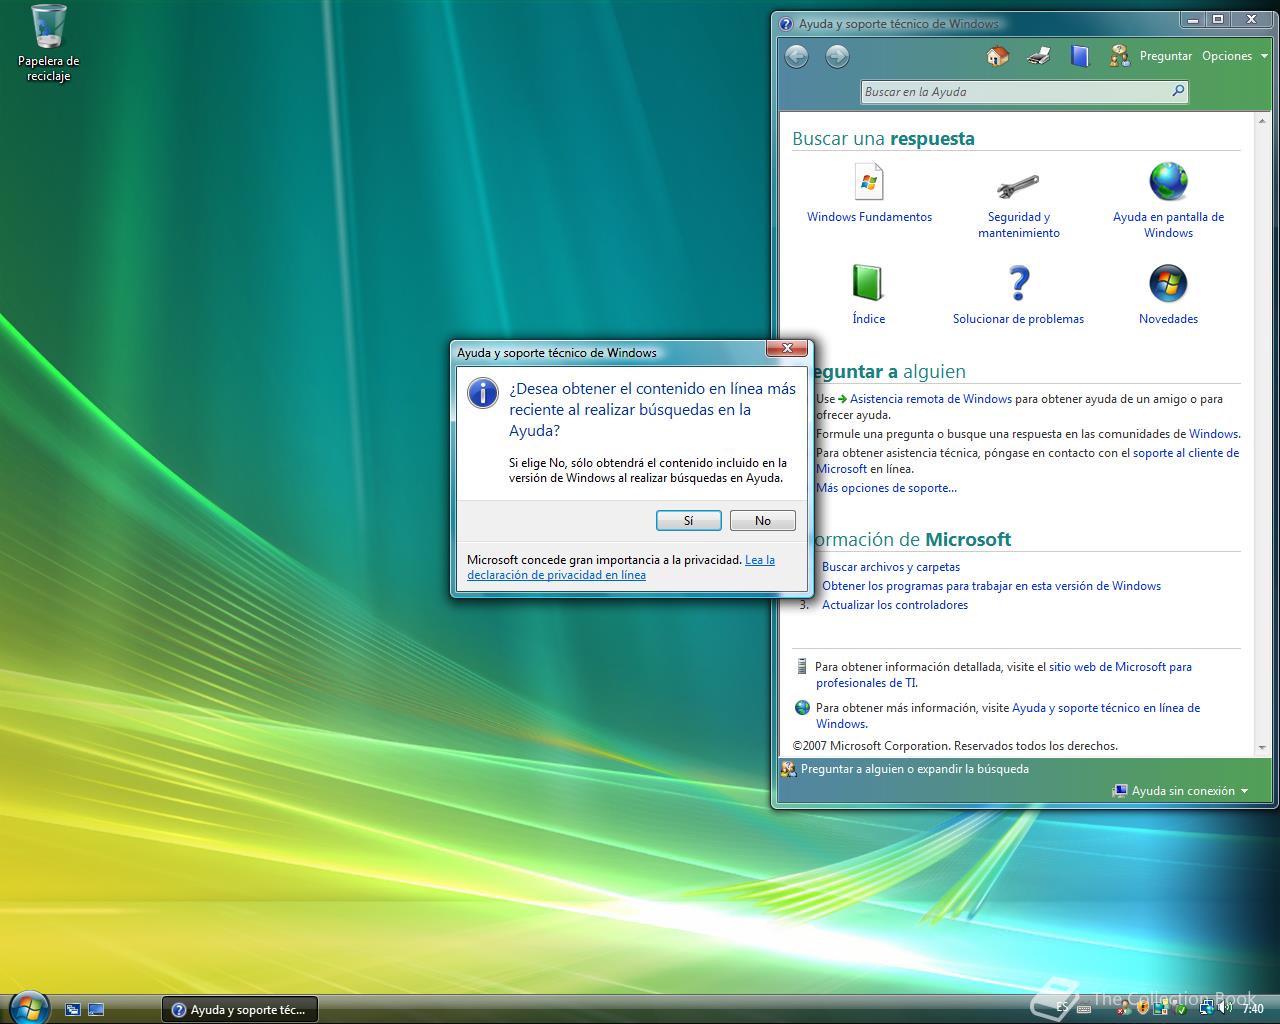The width and height of the screenshot is (1280, 1024).
Task: Open the Browse Help book icon
Action: [x=1079, y=56]
